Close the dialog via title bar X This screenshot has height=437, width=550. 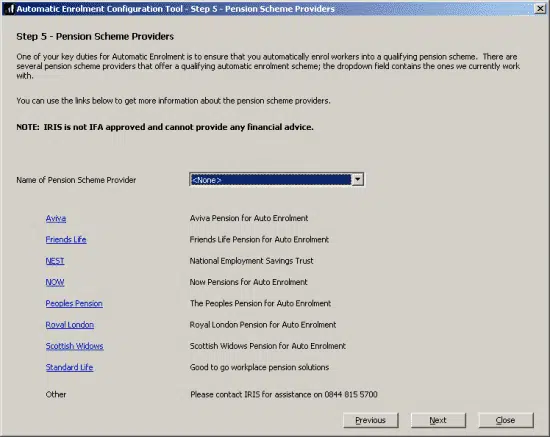pyautogui.click(x=540, y=9)
